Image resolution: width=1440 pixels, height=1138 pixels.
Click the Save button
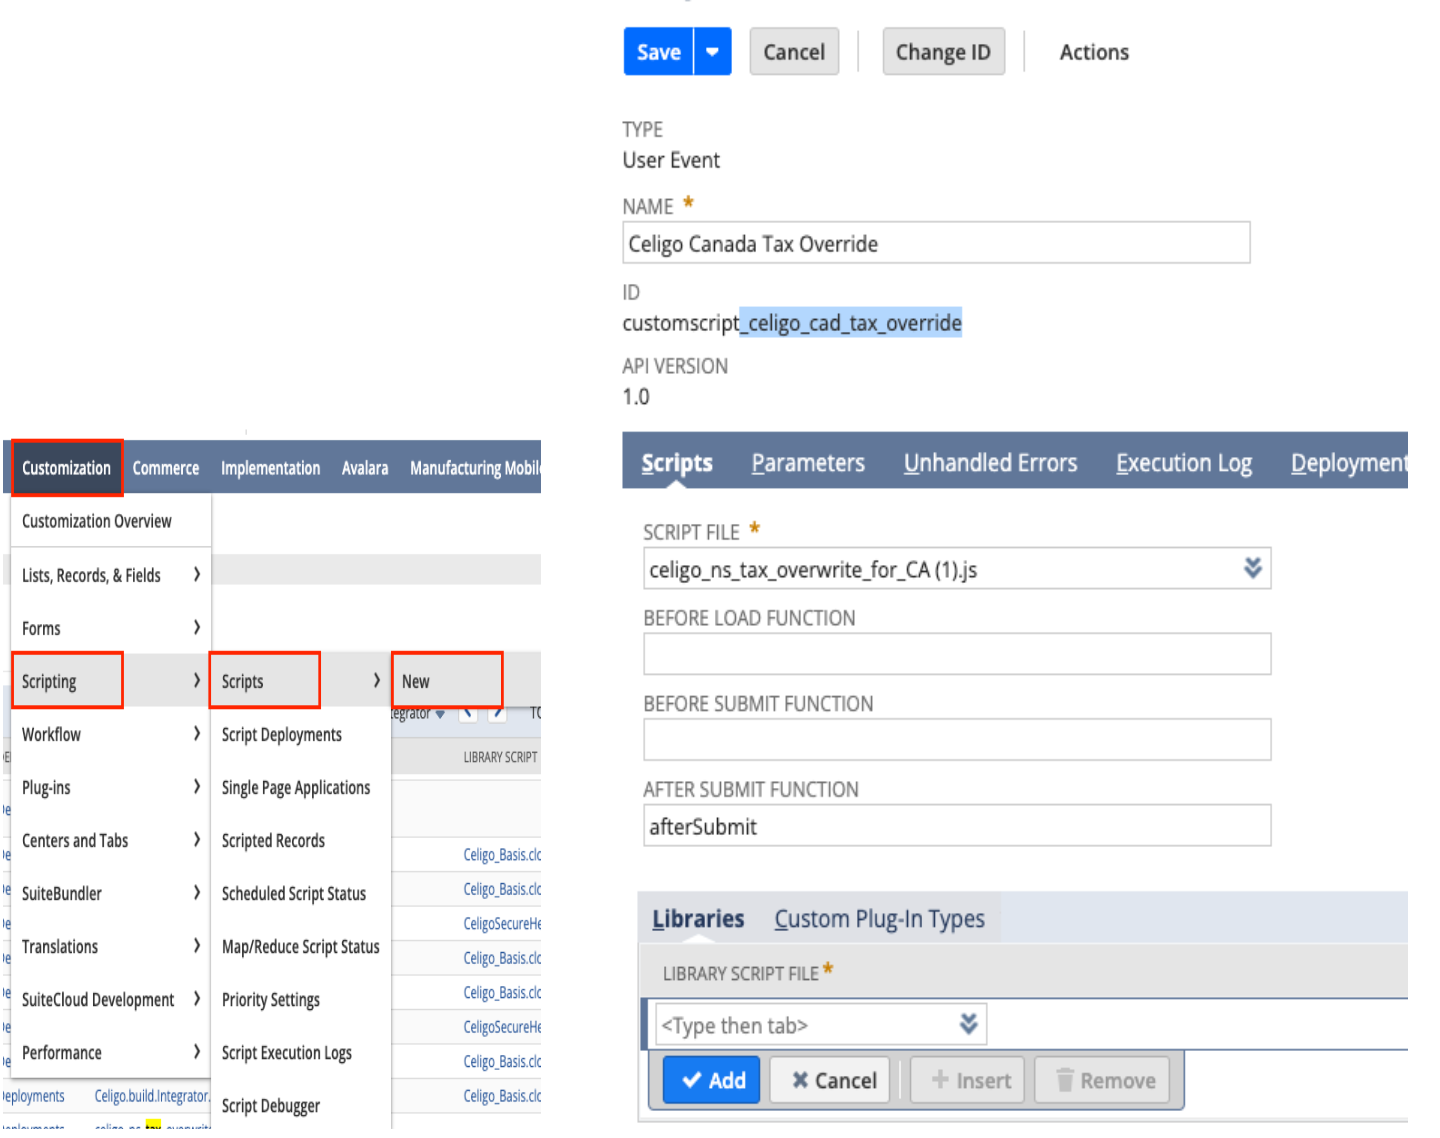658,52
